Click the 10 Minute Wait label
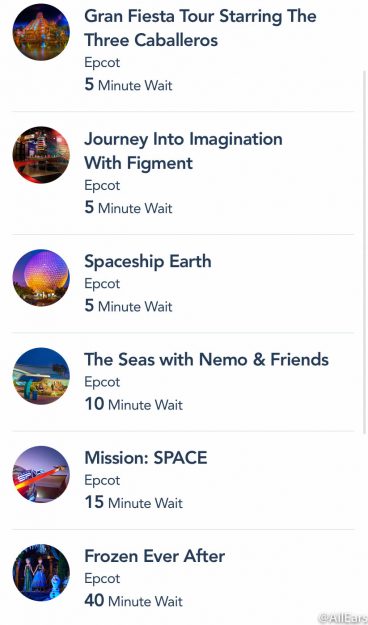The height and width of the screenshot is (625, 368). coord(134,405)
